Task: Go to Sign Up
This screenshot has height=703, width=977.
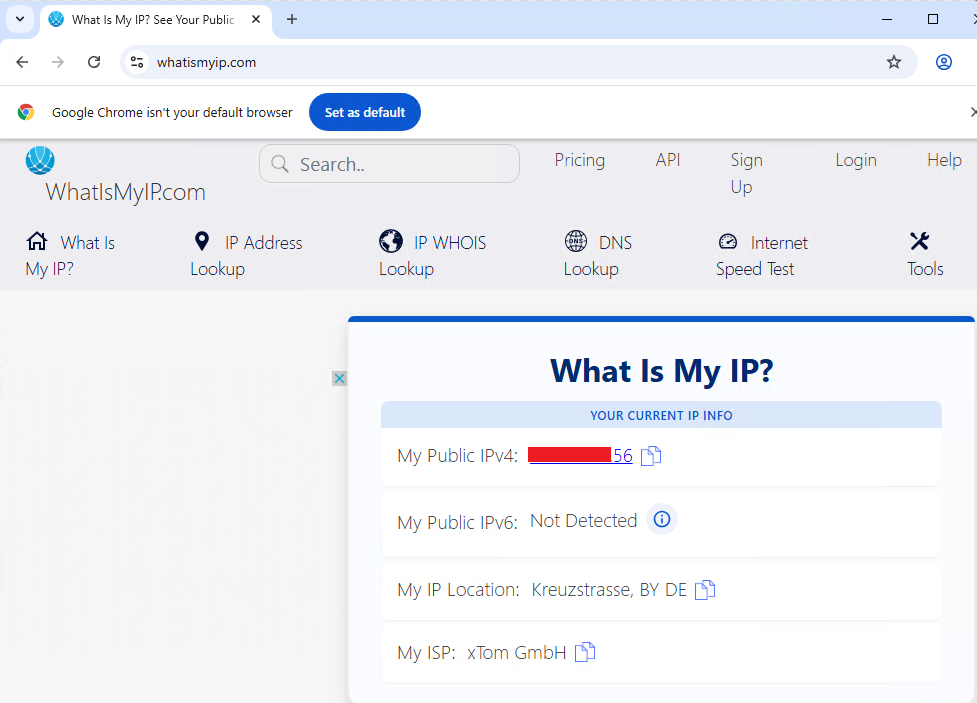Action: click(746, 173)
